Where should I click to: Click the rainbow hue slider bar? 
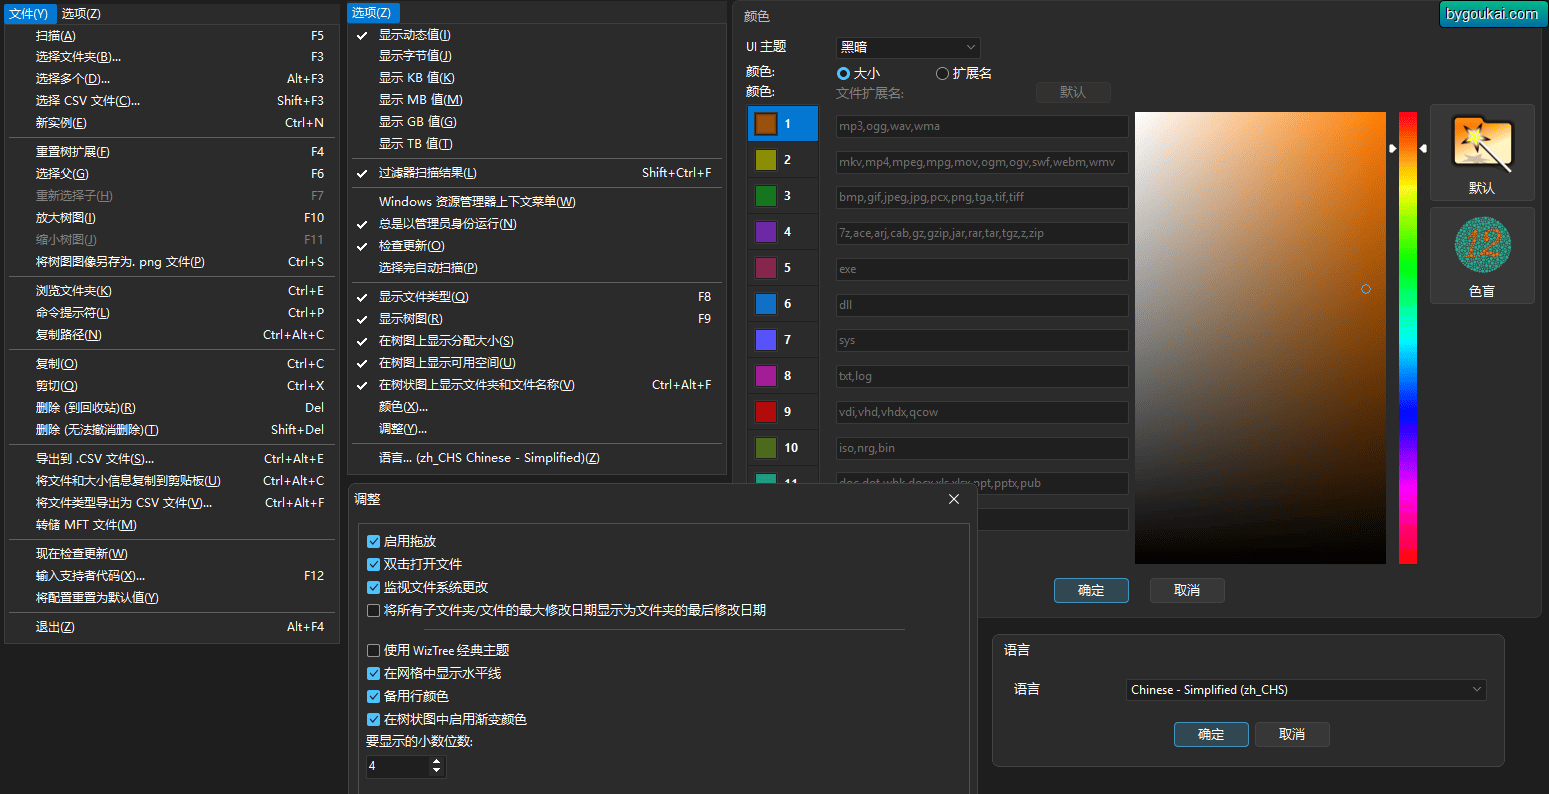pos(1408,338)
